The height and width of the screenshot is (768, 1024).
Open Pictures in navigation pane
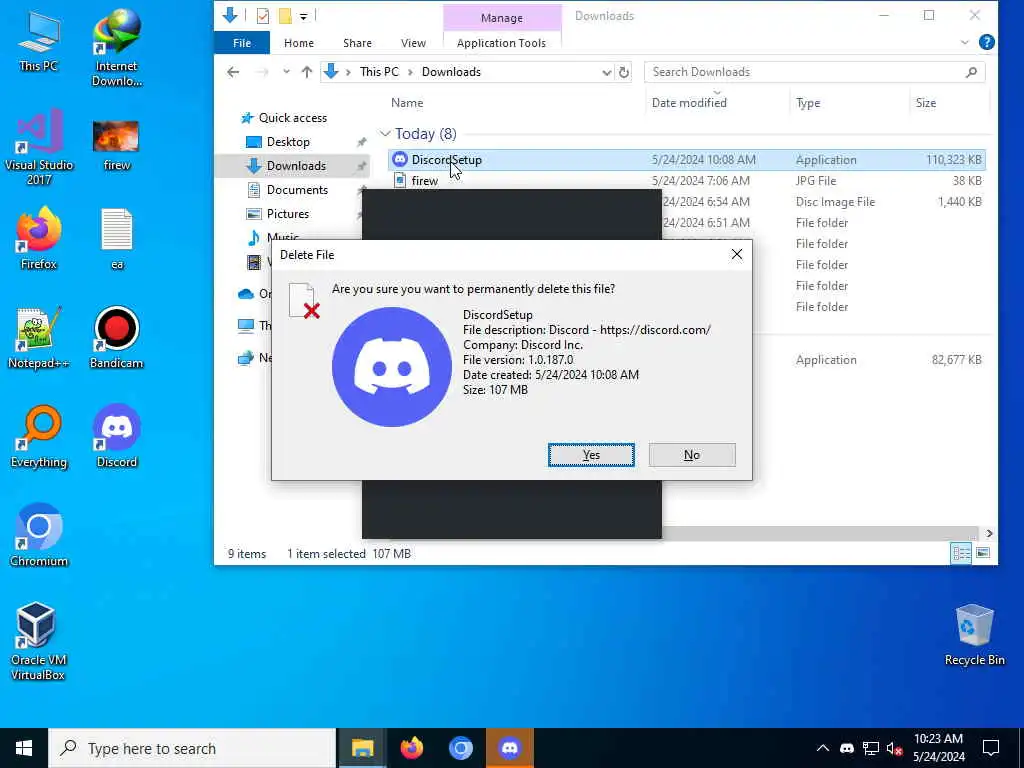point(287,214)
